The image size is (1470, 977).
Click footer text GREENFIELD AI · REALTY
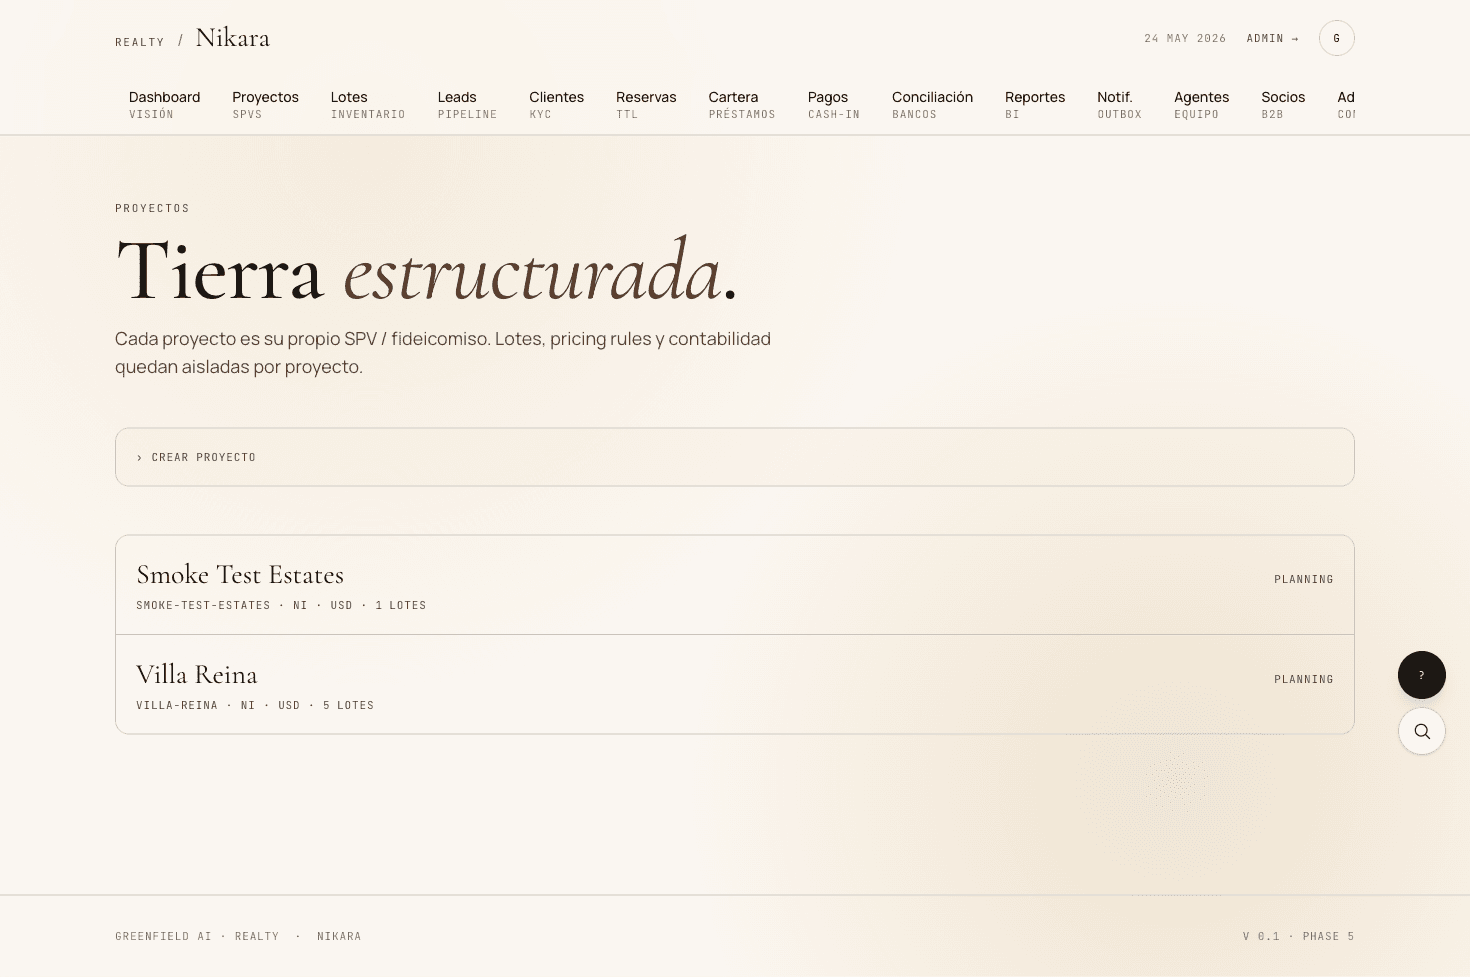(x=197, y=936)
